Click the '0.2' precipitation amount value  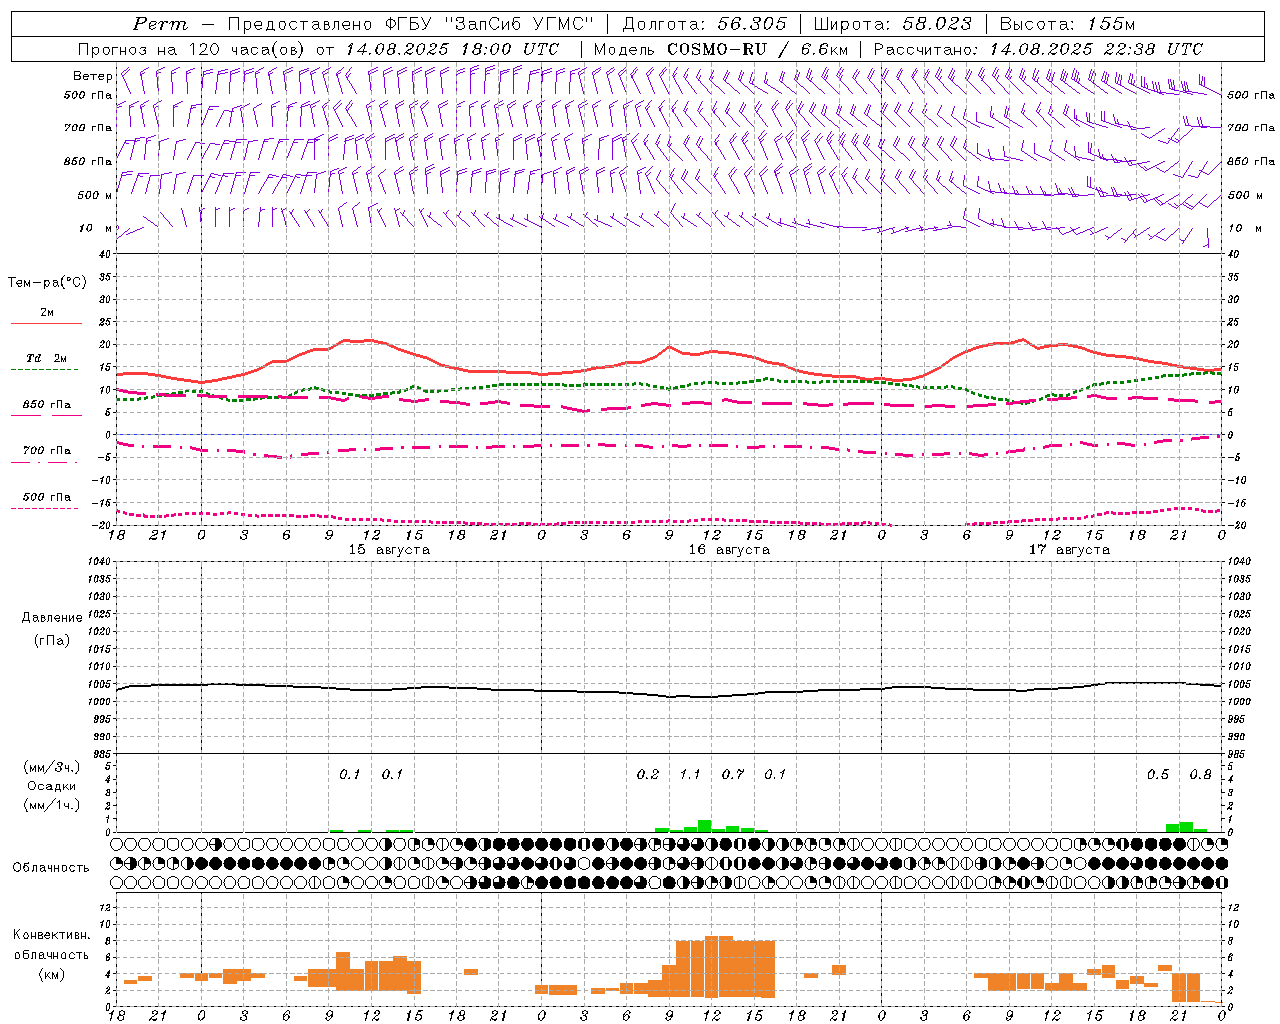(648, 774)
